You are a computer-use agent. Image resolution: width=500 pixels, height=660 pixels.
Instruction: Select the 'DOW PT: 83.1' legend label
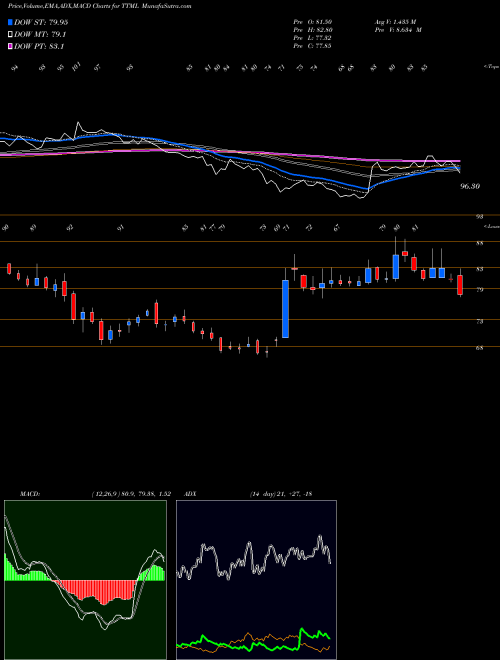point(39,47)
